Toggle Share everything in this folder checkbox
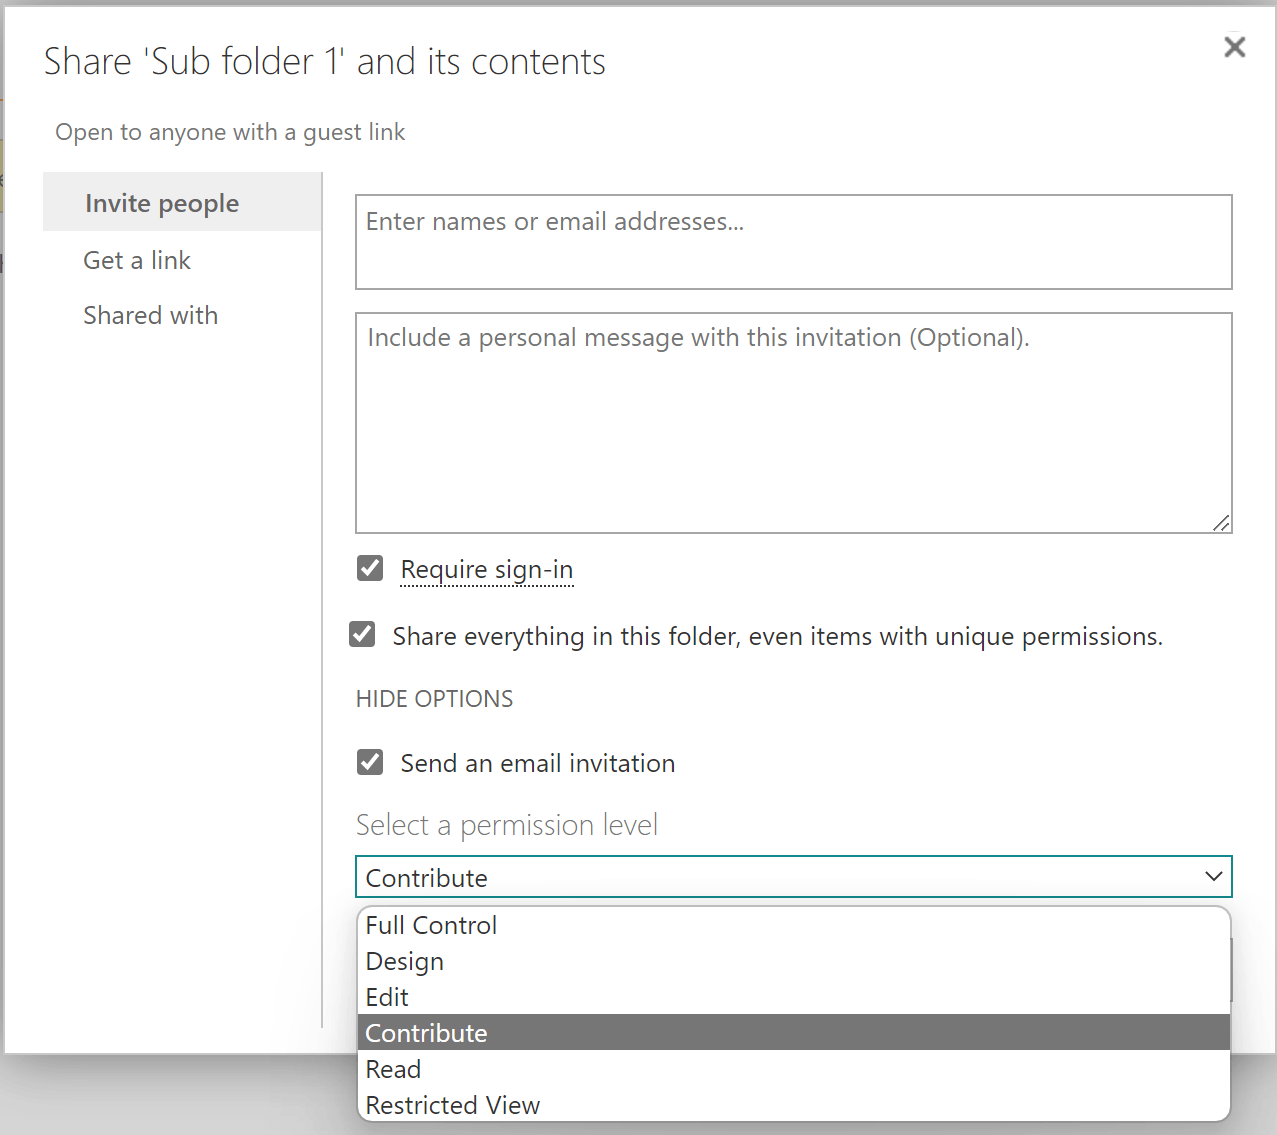Screen dimensions: 1277x1135 tap(362, 634)
